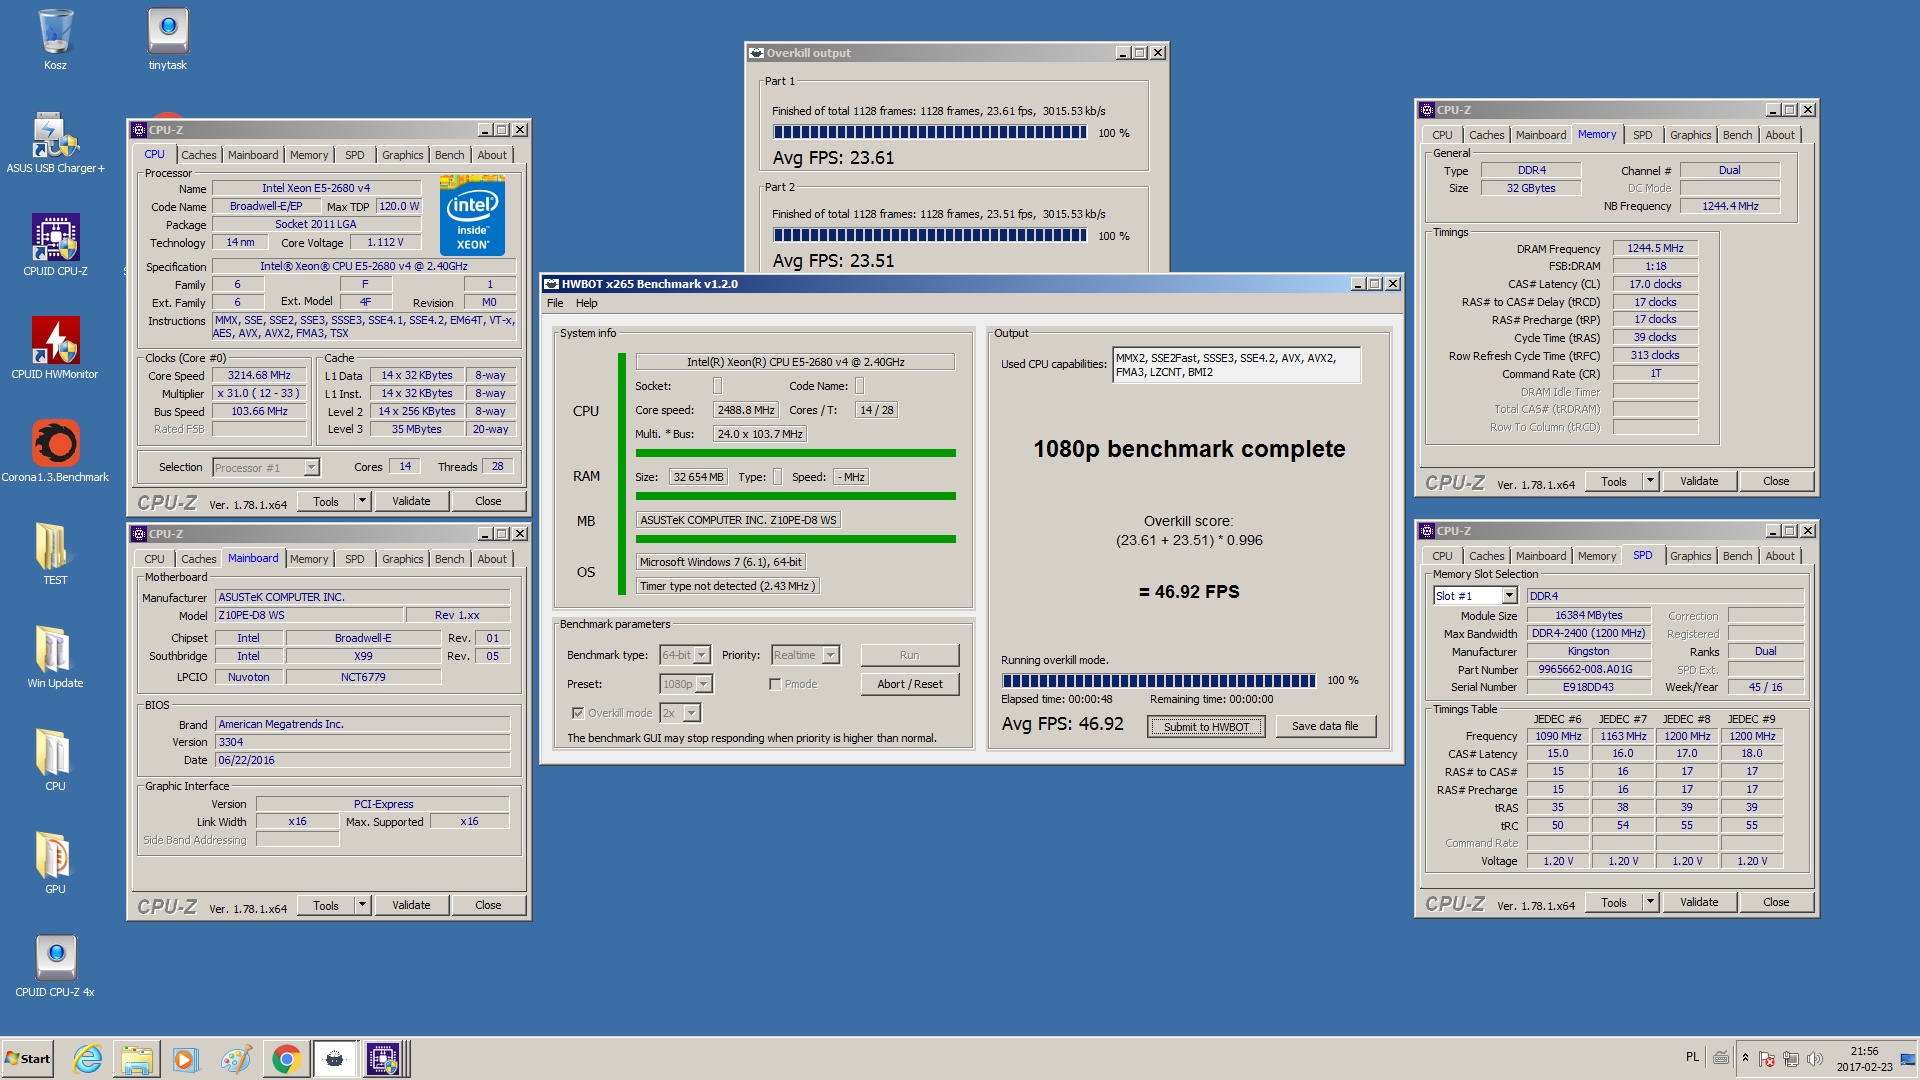Open the TEST folder on desktop

click(55, 555)
